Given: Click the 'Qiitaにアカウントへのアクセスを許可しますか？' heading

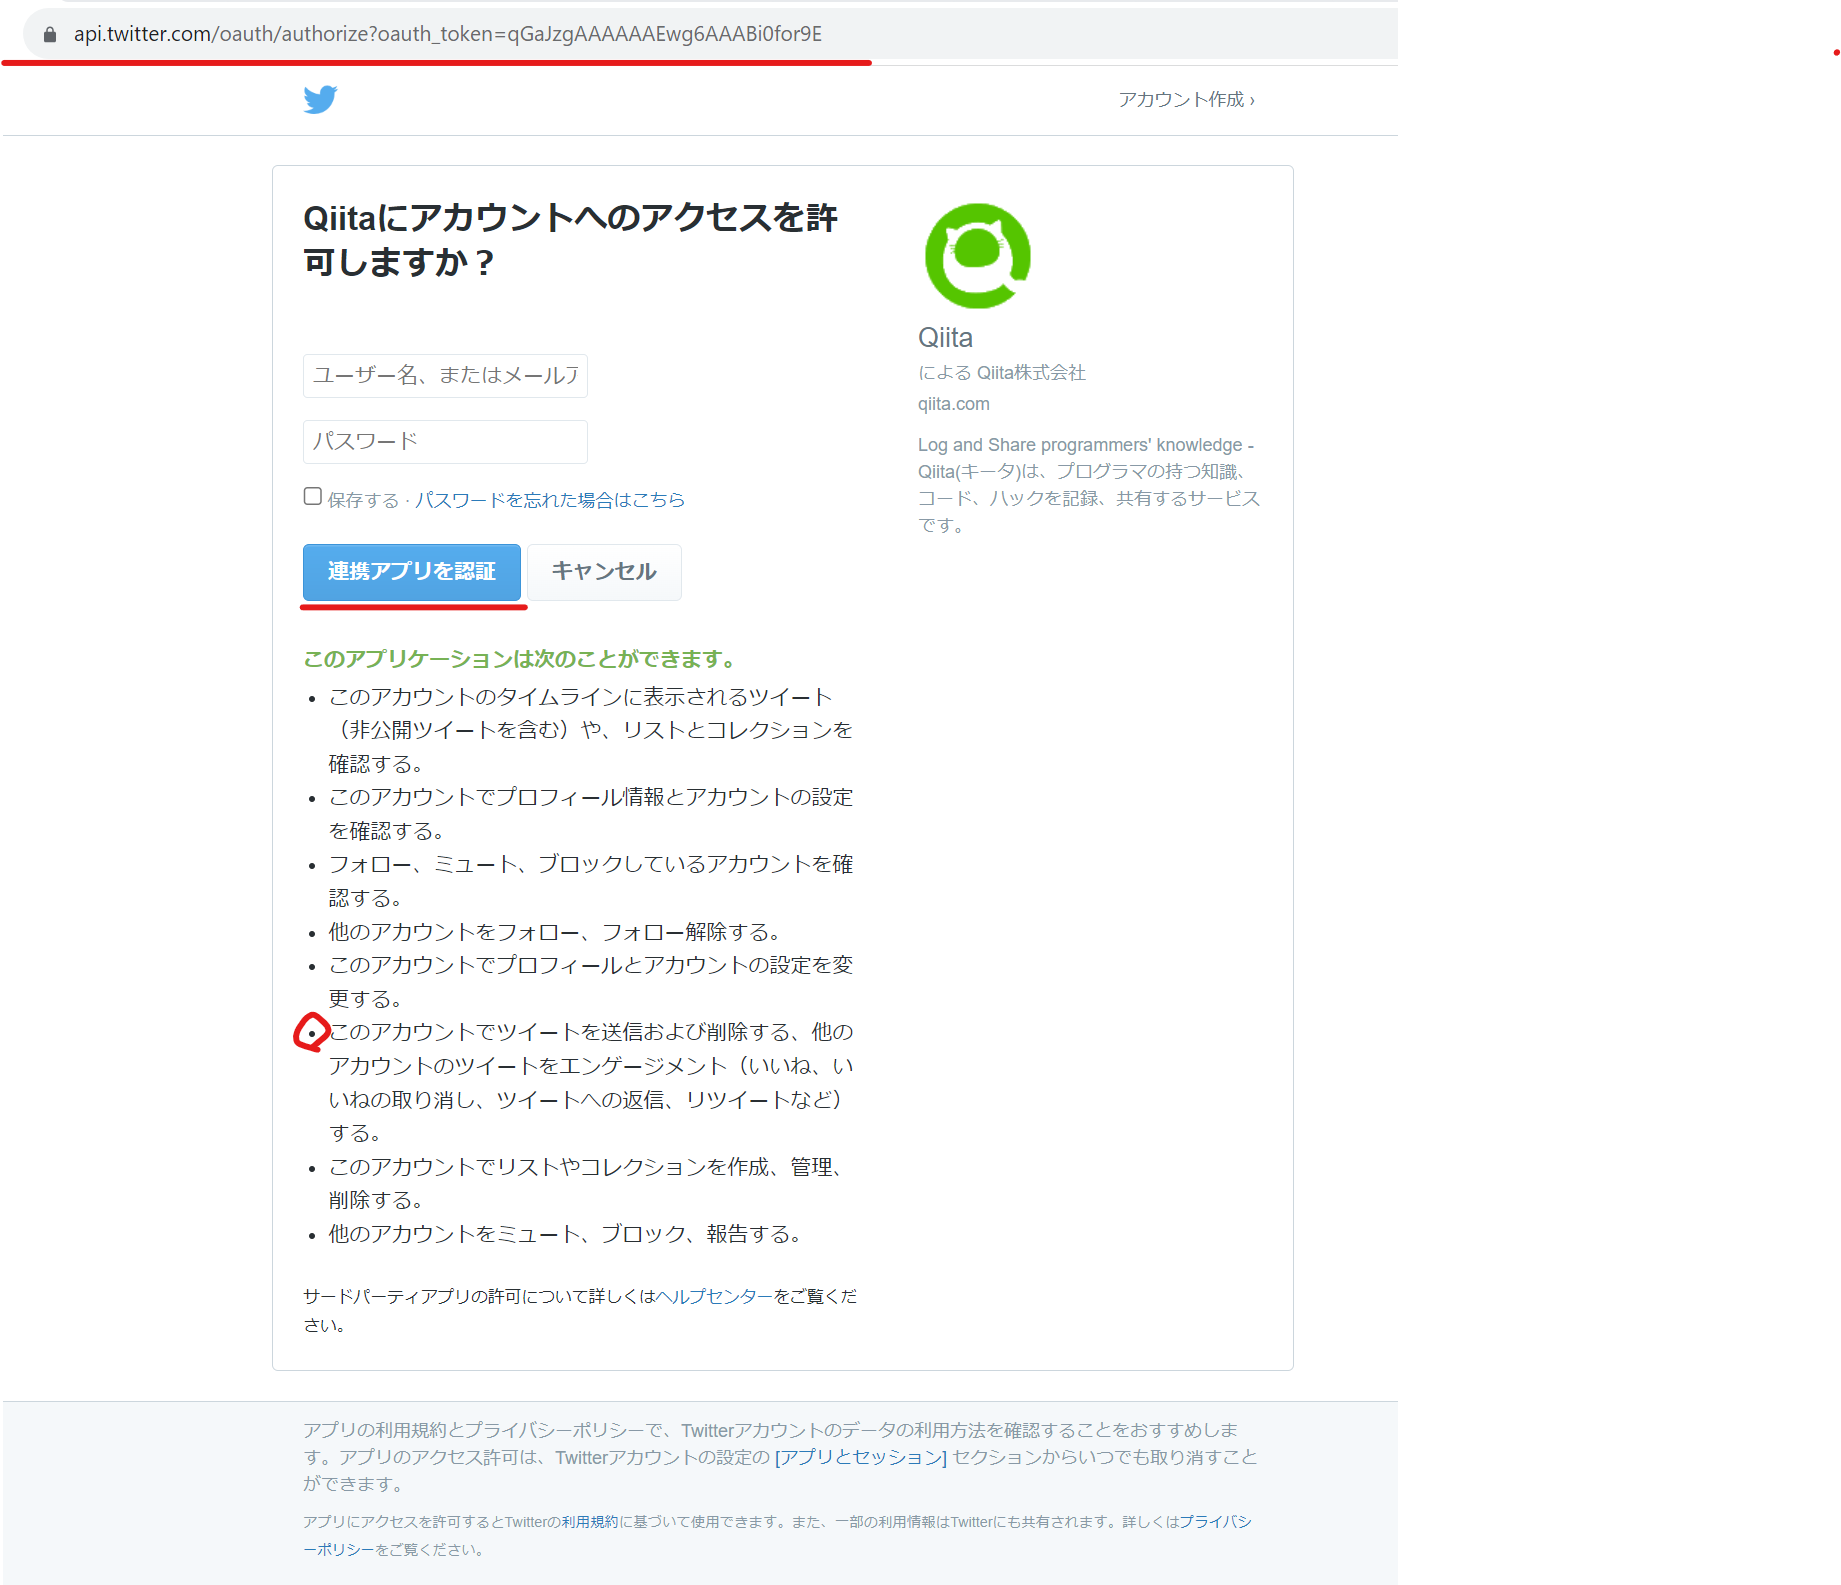Looking at the screenshot, I should coord(570,240).
